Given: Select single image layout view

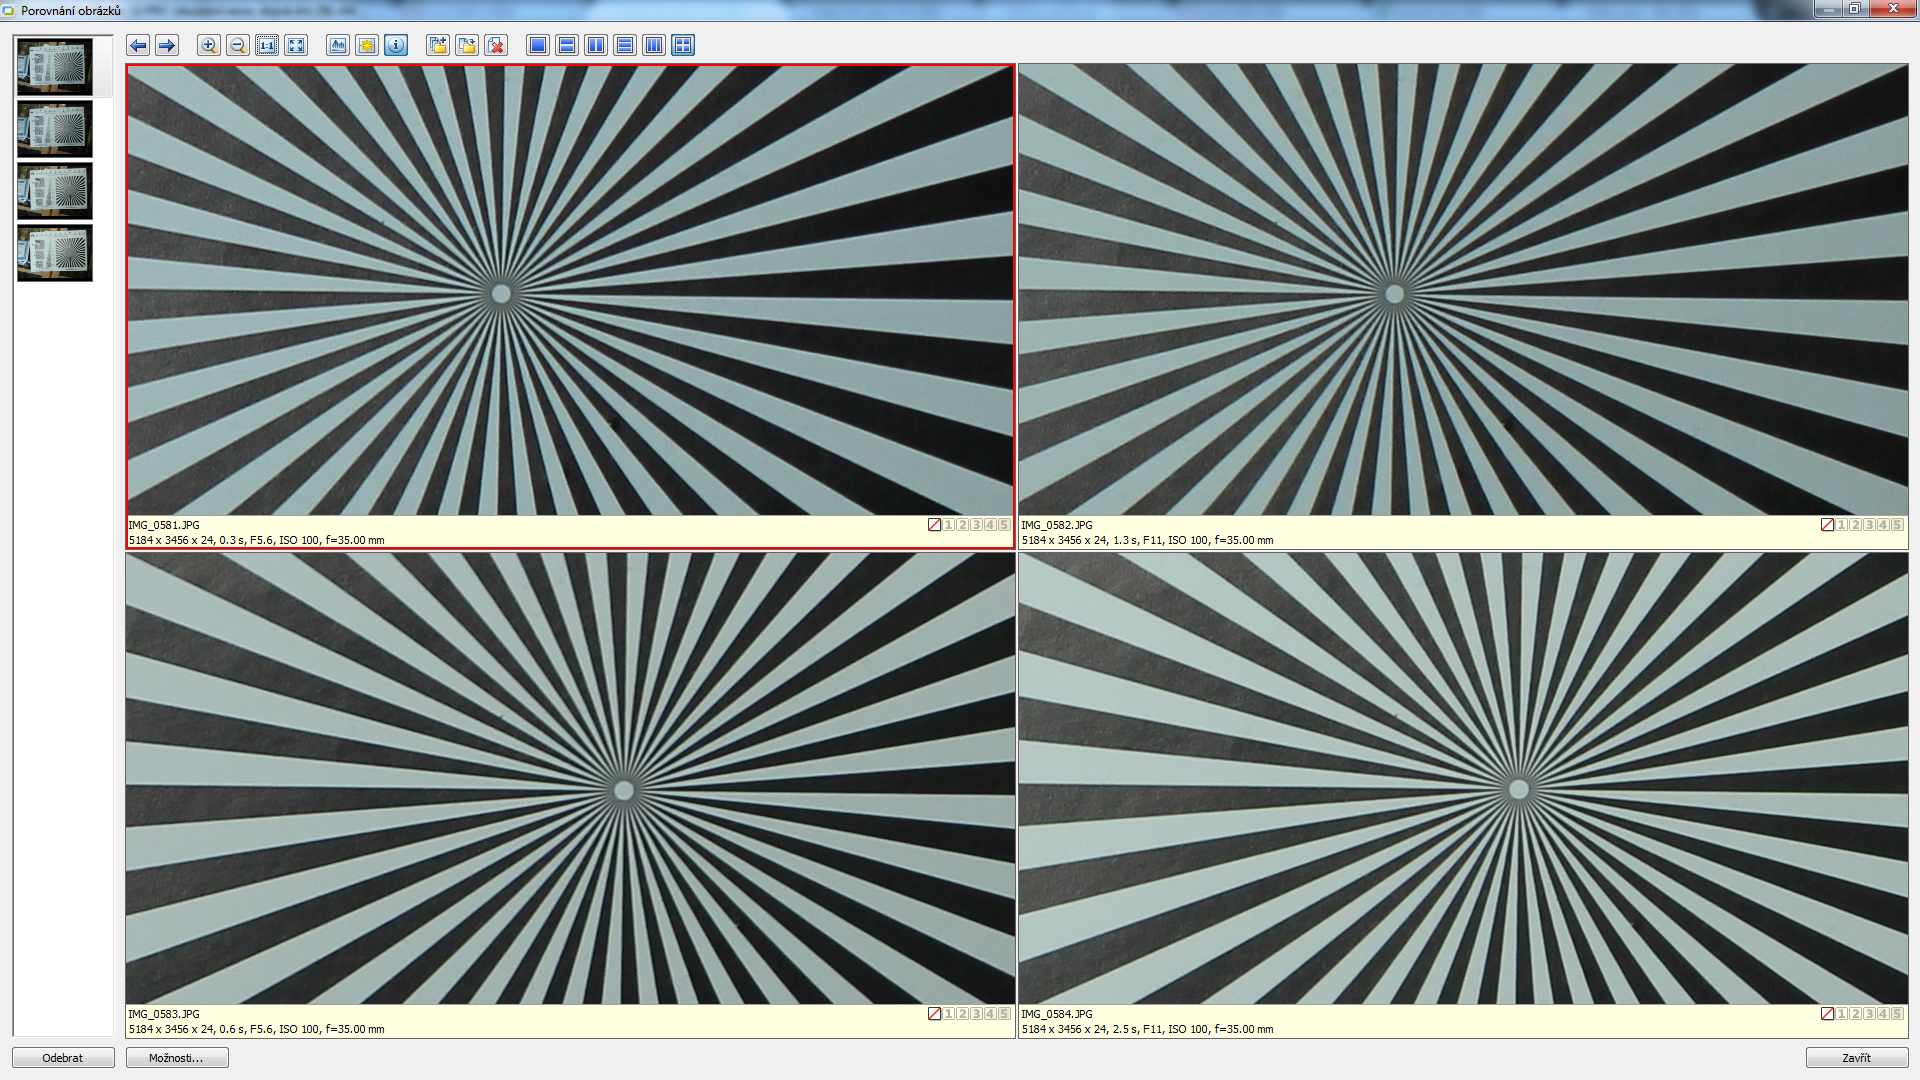Looking at the screenshot, I should pyautogui.click(x=538, y=45).
